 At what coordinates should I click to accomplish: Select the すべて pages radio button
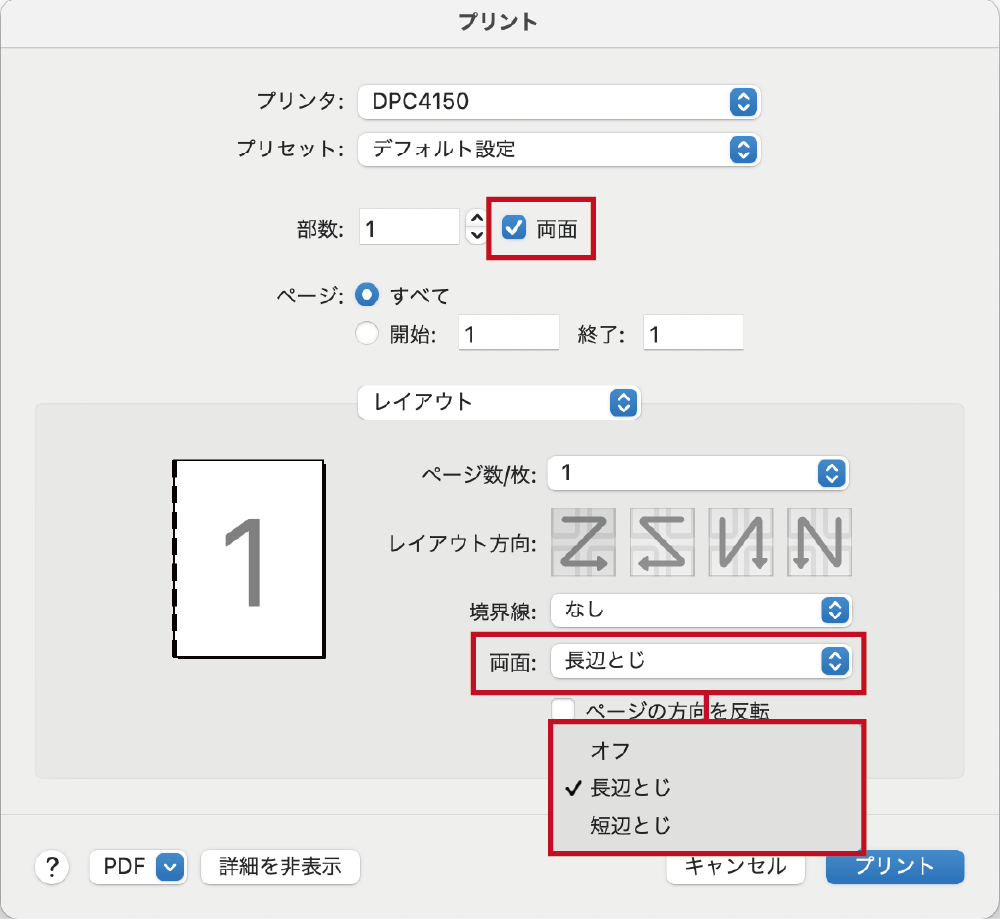[x=368, y=295]
